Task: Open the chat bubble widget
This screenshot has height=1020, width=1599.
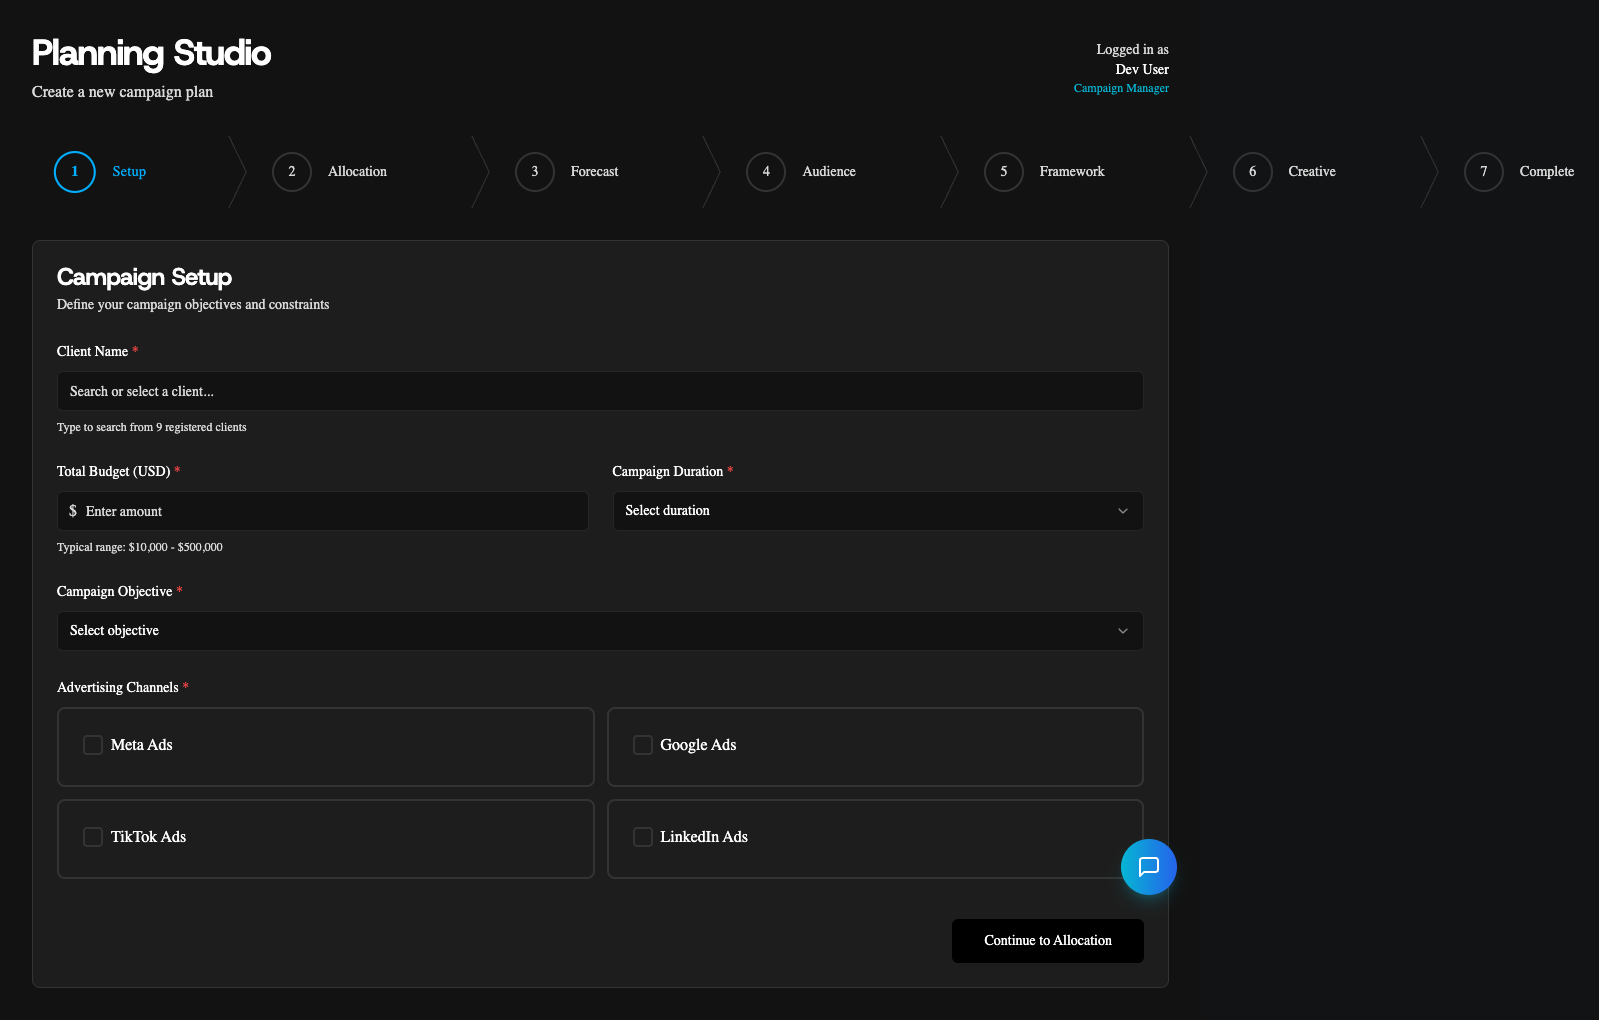Action: click(1148, 866)
